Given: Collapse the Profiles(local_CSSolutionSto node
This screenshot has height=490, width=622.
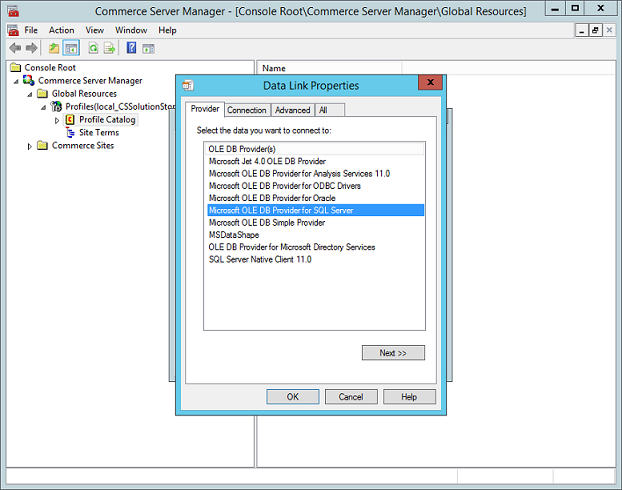Looking at the screenshot, I should point(43,108).
